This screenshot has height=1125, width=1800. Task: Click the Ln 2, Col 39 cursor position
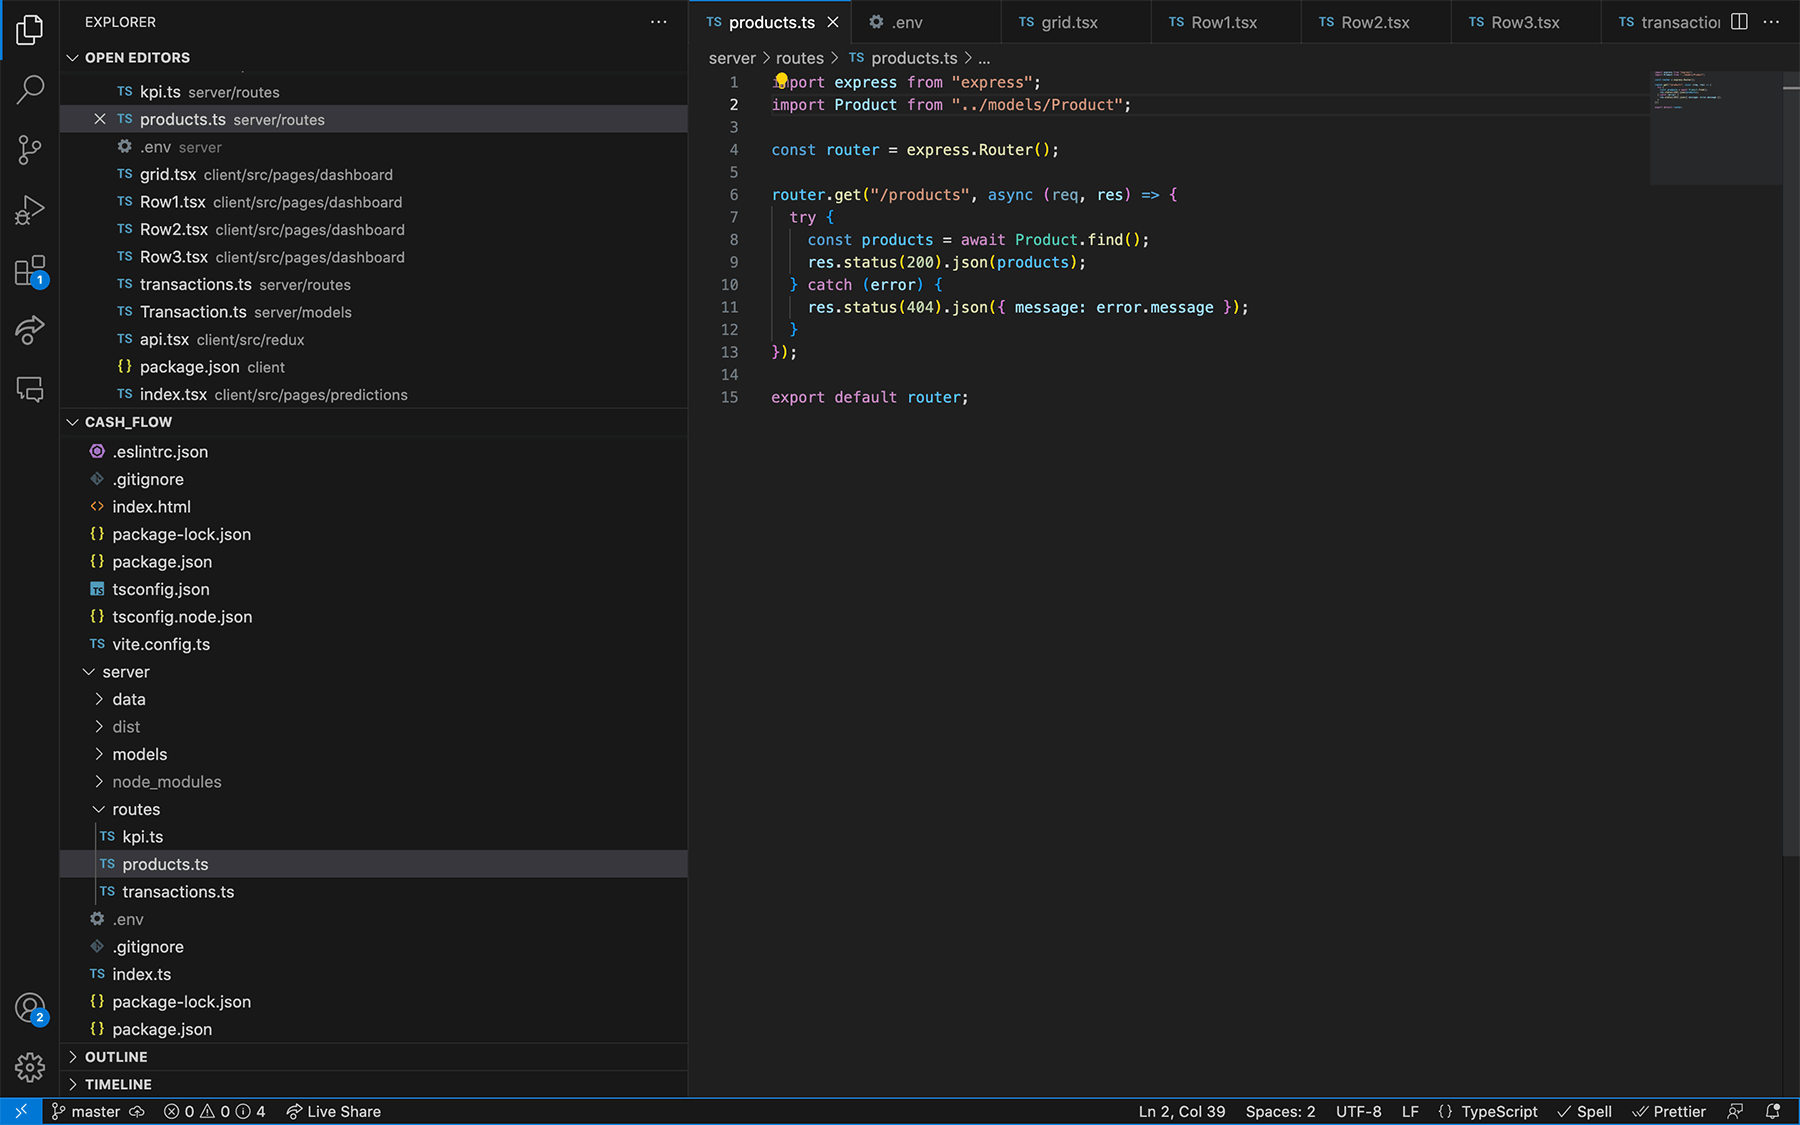(1181, 1111)
